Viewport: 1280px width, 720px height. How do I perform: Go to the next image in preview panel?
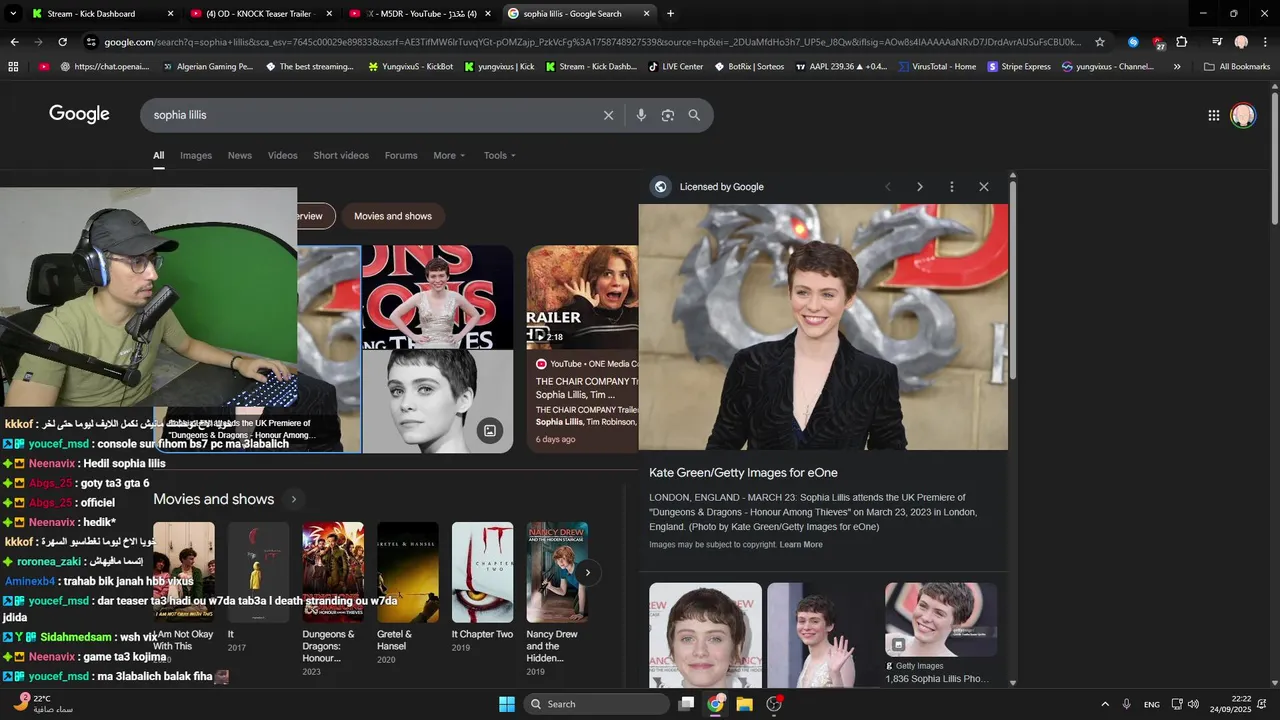tap(920, 187)
